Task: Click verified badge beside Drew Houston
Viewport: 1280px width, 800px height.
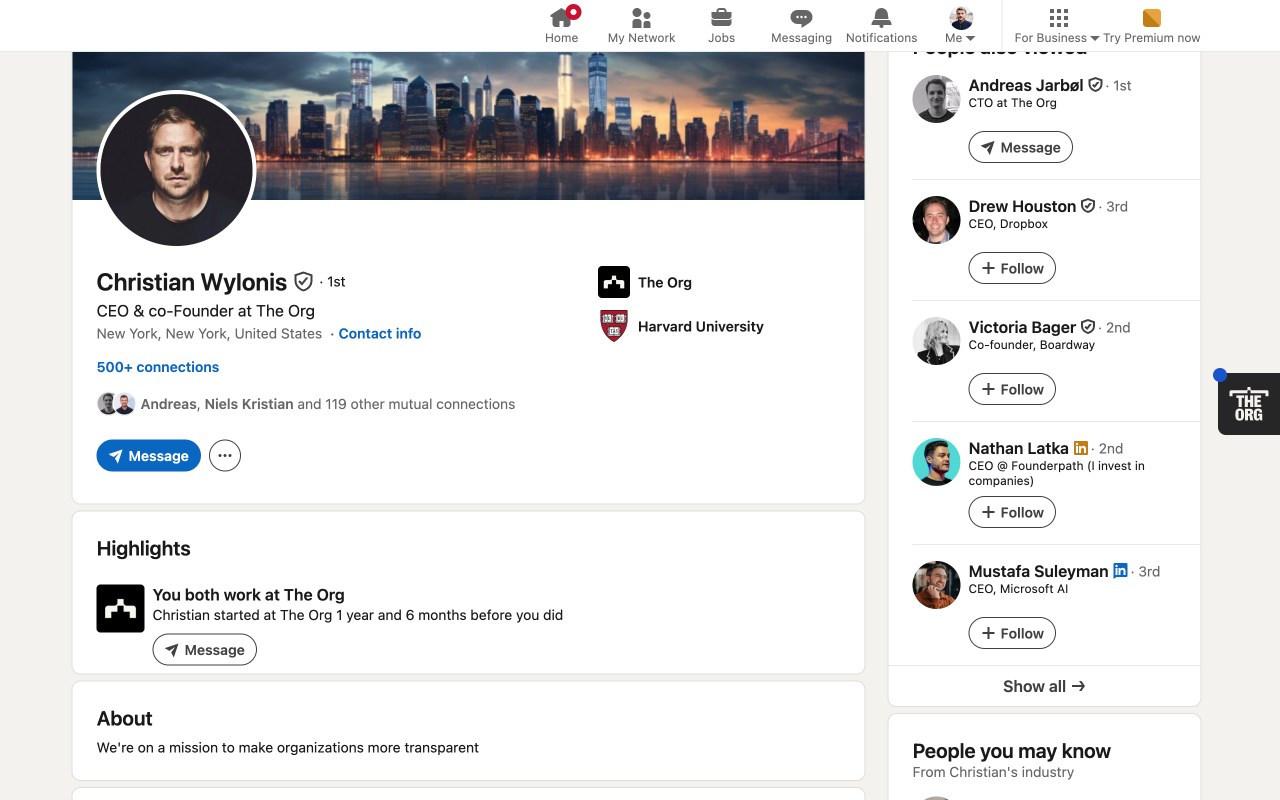Action: click(1088, 206)
